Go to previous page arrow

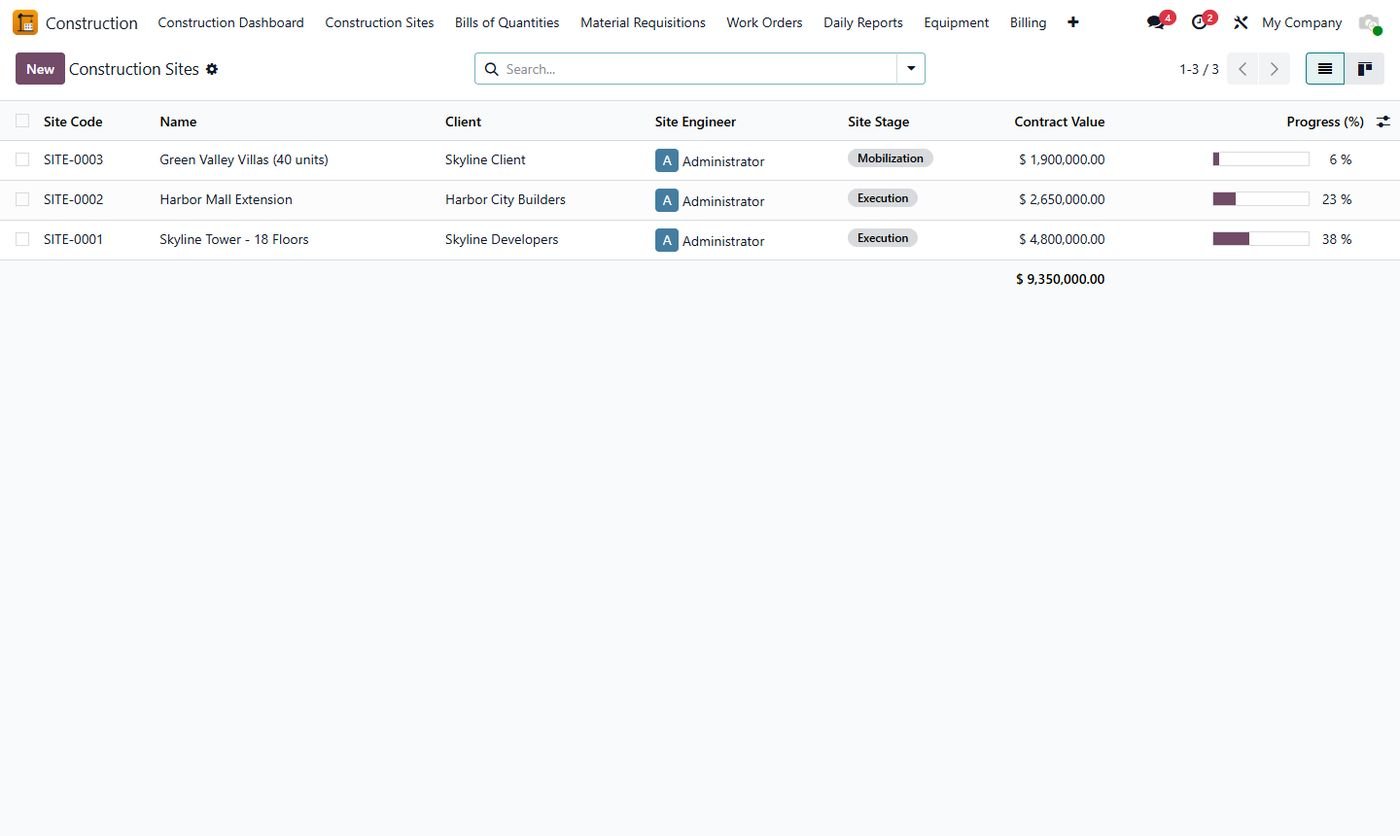pyautogui.click(x=1242, y=69)
